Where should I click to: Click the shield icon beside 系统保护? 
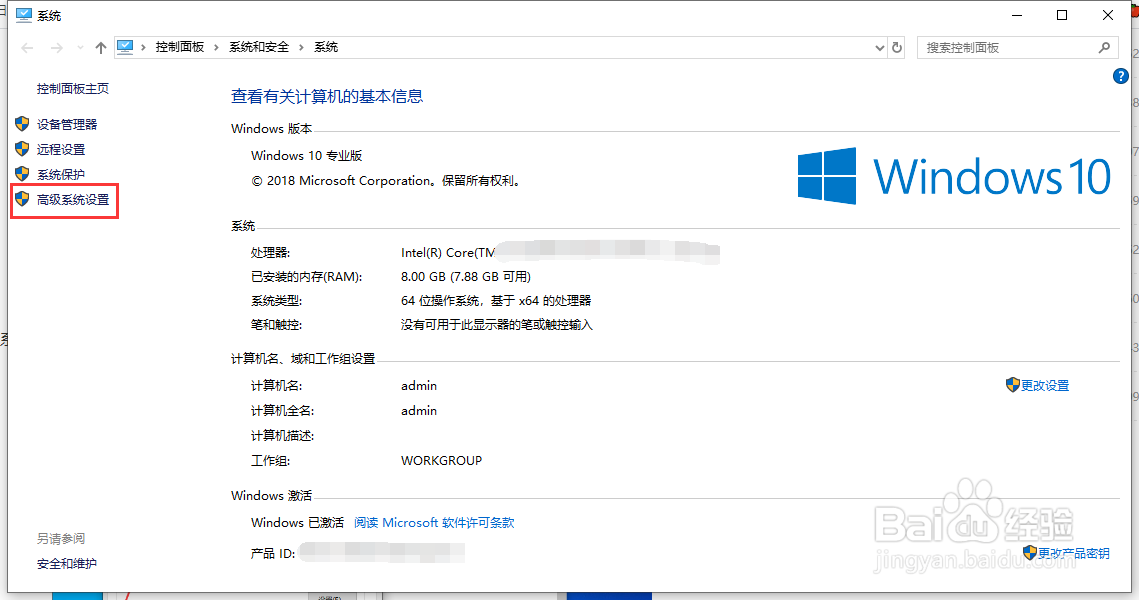23,174
